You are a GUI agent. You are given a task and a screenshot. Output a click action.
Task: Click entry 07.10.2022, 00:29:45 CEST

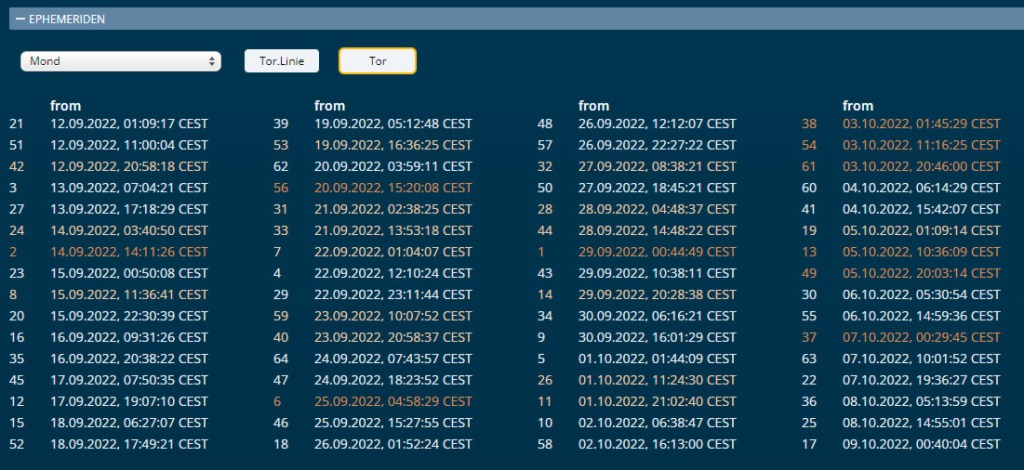[921, 336]
